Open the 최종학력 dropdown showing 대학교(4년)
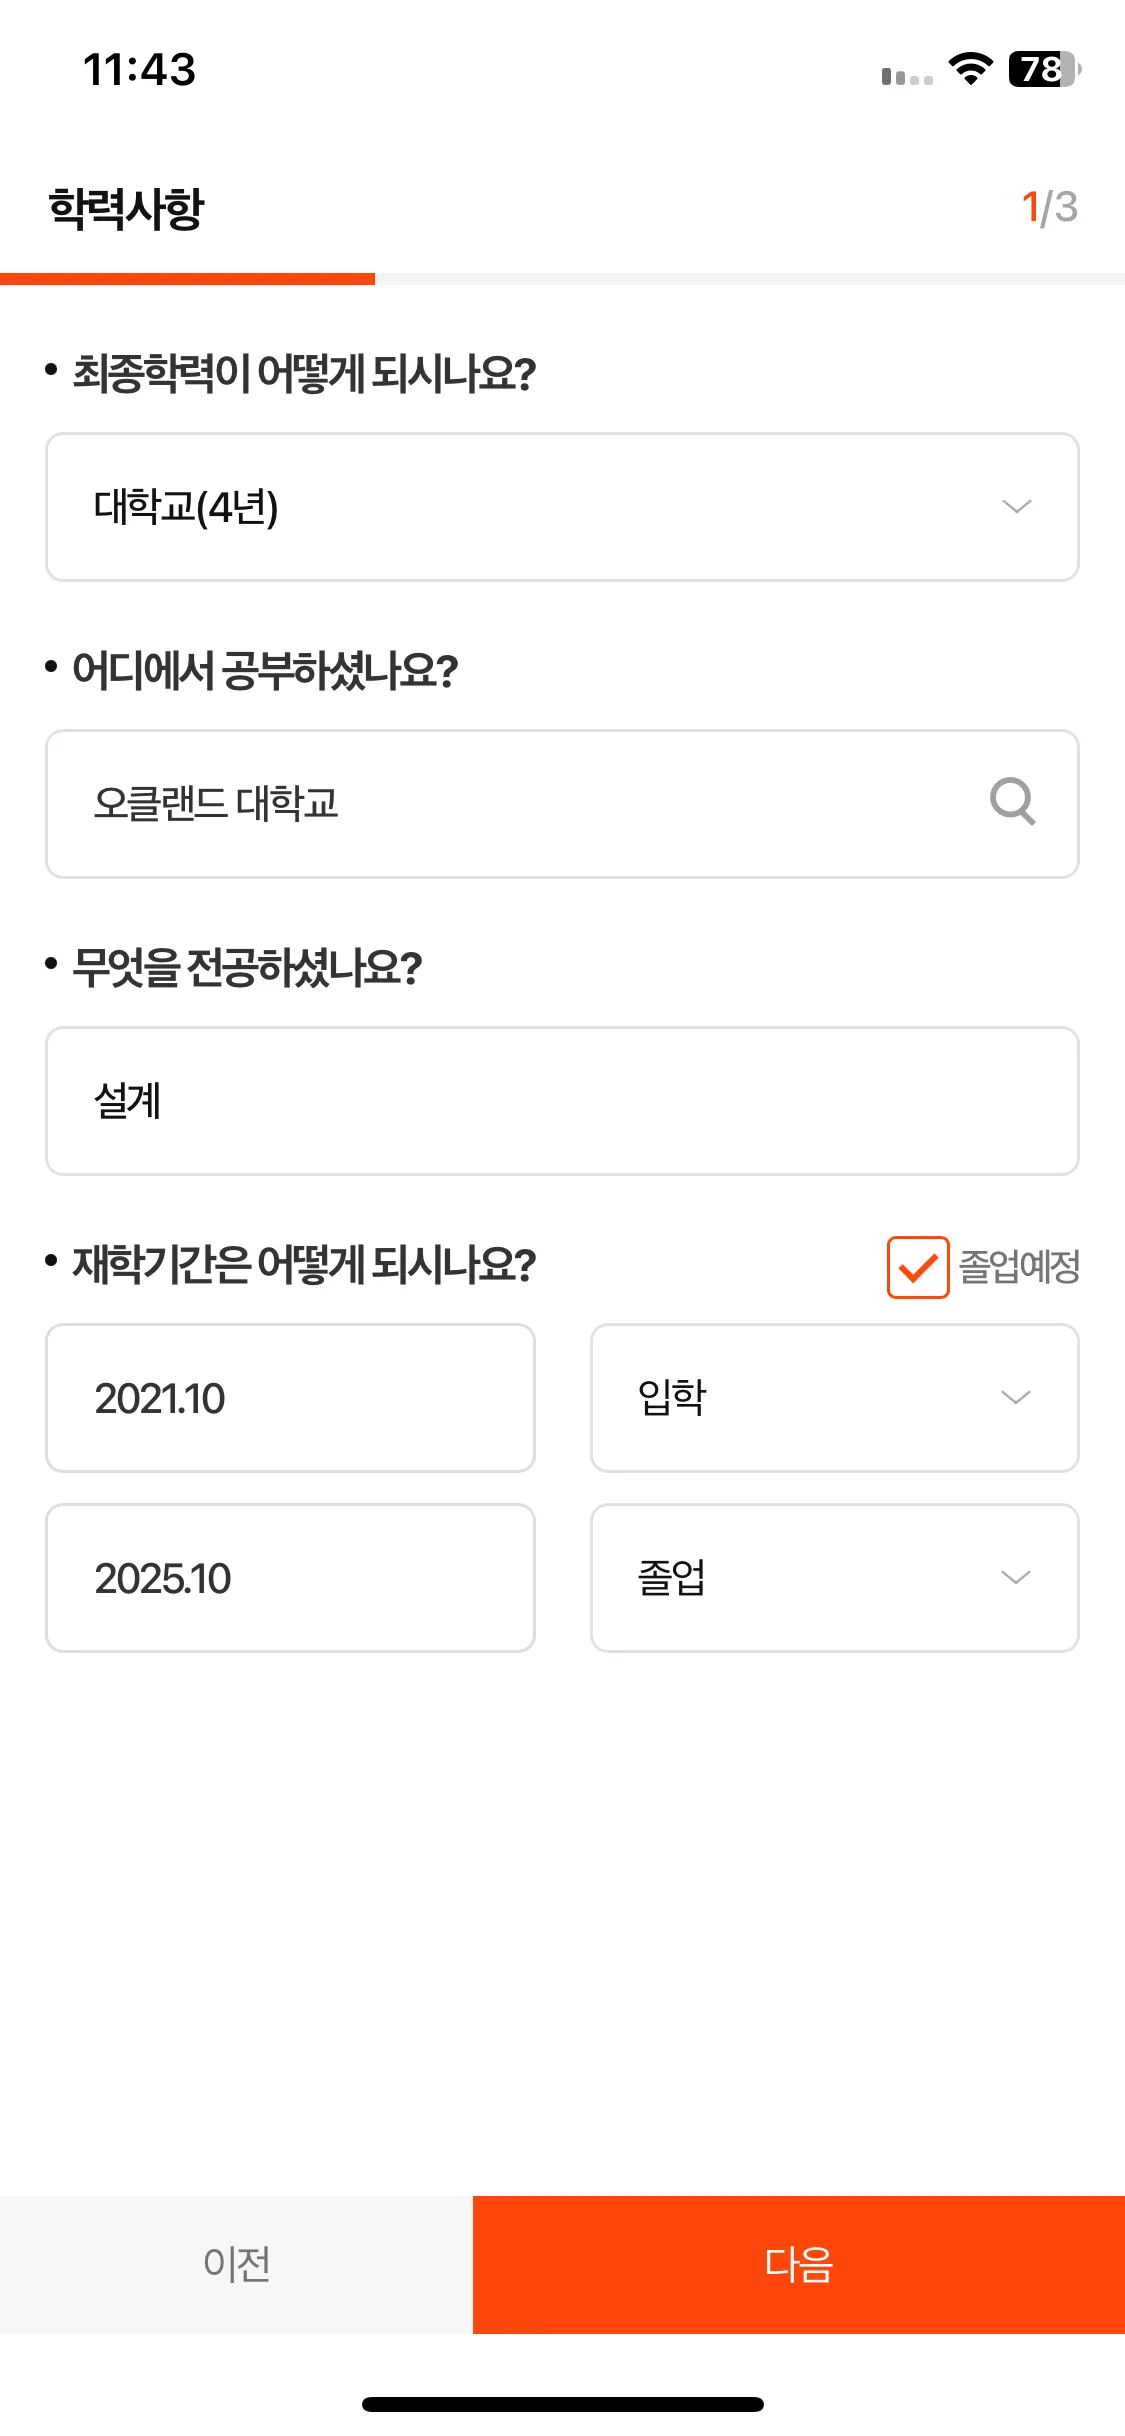1125x2436 pixels. 562,507
